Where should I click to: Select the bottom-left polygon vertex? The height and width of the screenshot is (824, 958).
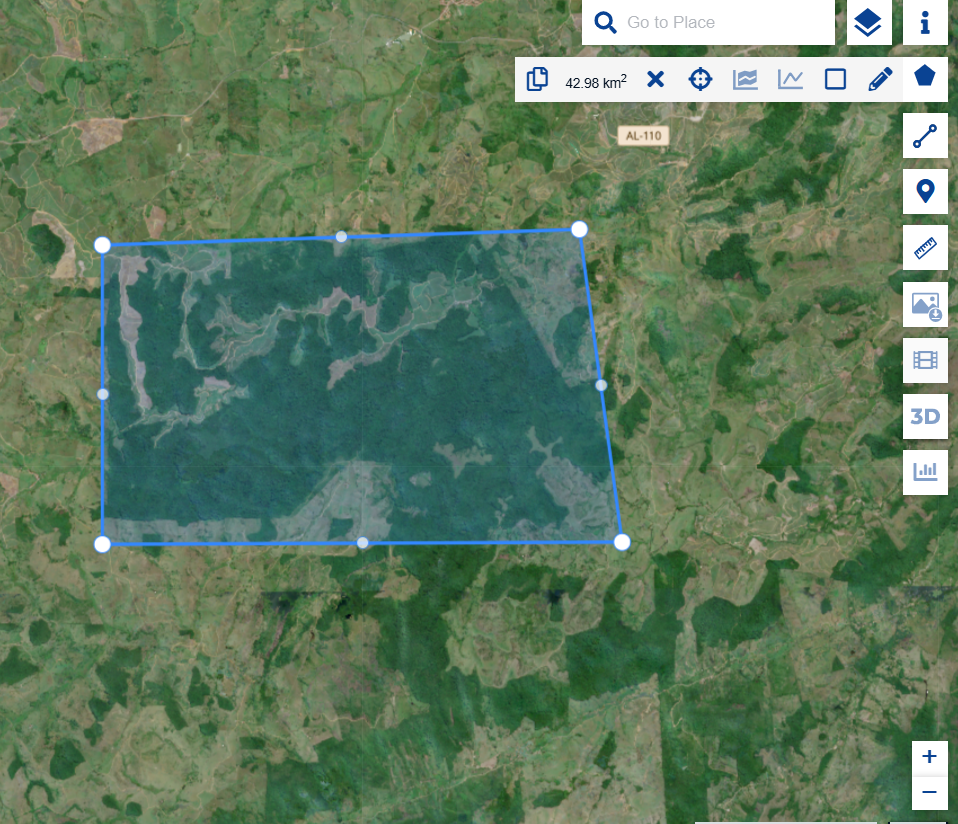[103, 544]
